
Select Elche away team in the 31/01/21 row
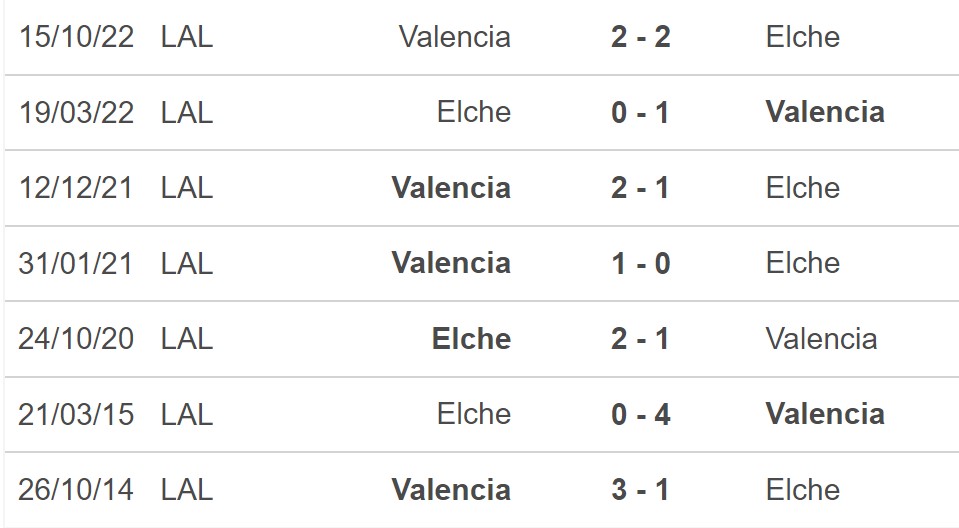tap(802, 263)
